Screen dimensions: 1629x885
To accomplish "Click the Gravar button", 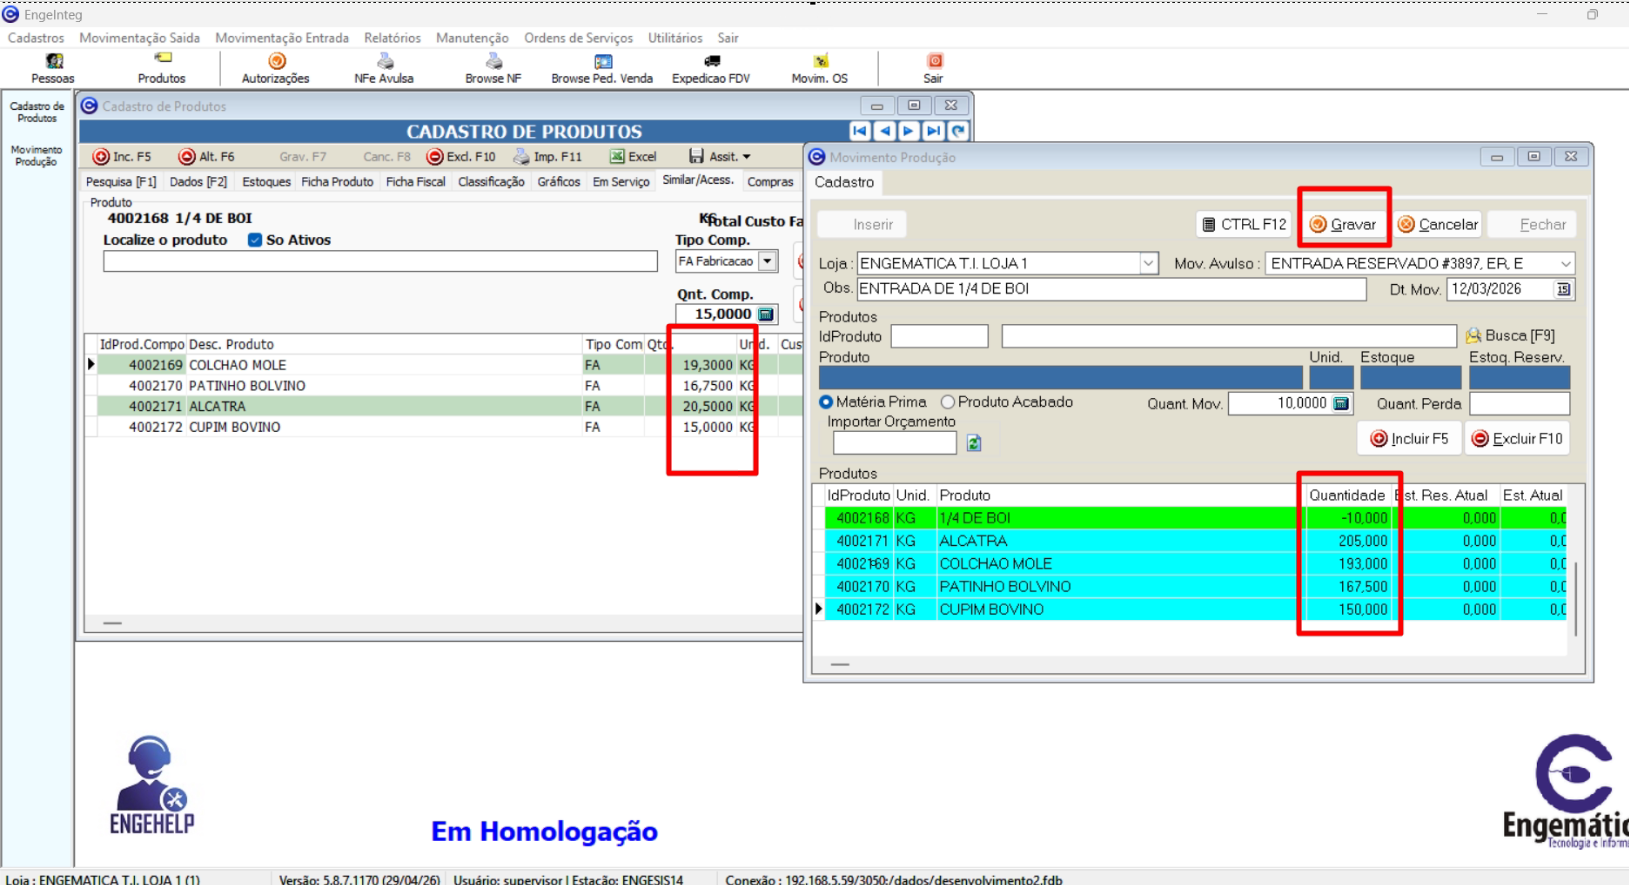I will click(x=1343, y=224).
